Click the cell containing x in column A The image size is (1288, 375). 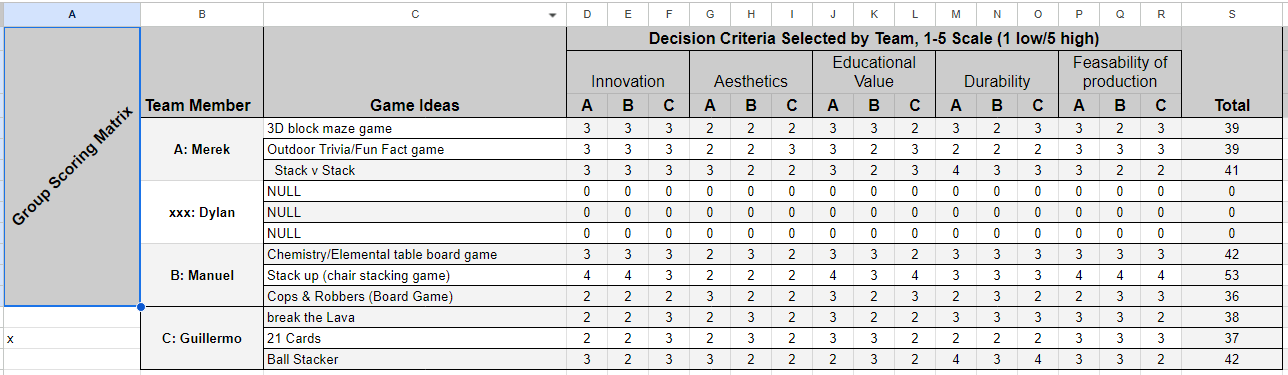[71, 338]
